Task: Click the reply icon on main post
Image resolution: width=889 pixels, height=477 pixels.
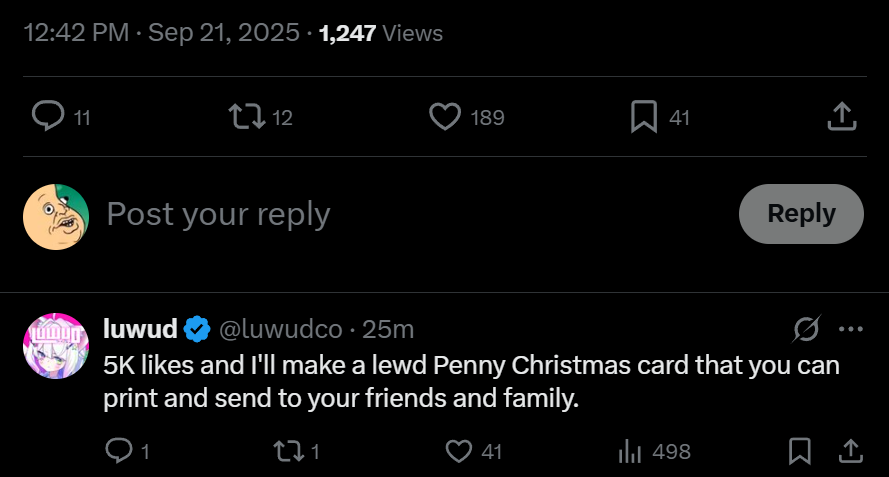Action: click(48, 117)
